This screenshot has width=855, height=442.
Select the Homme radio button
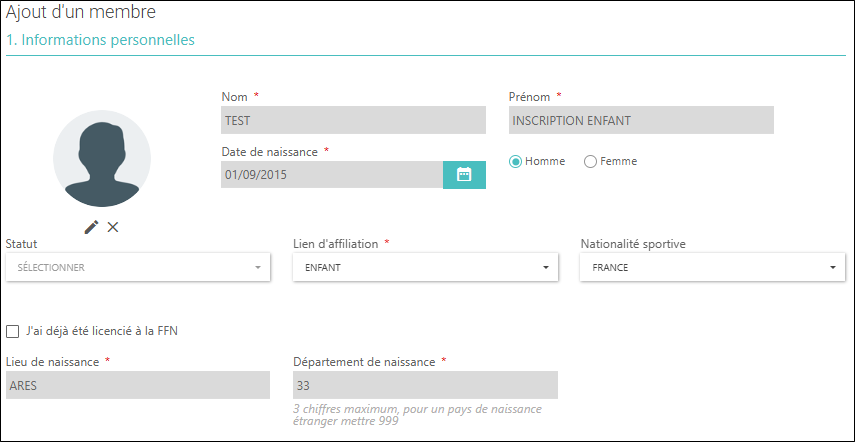(515, 162)
